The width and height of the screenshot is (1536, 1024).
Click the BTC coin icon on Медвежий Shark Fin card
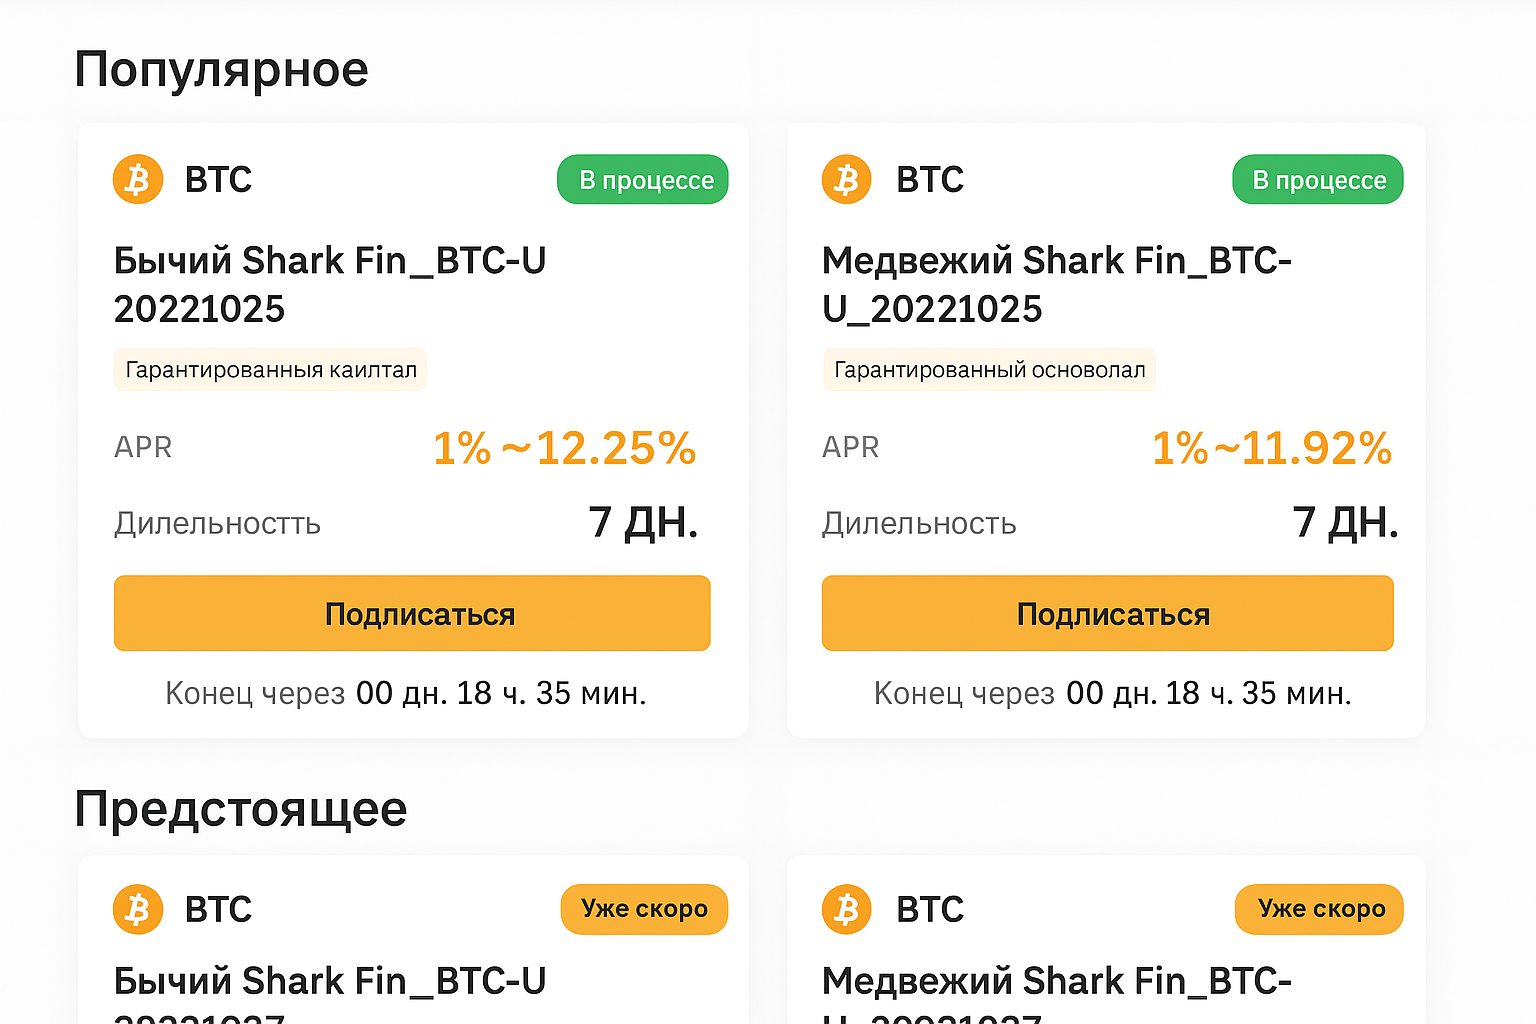(845, 180)
